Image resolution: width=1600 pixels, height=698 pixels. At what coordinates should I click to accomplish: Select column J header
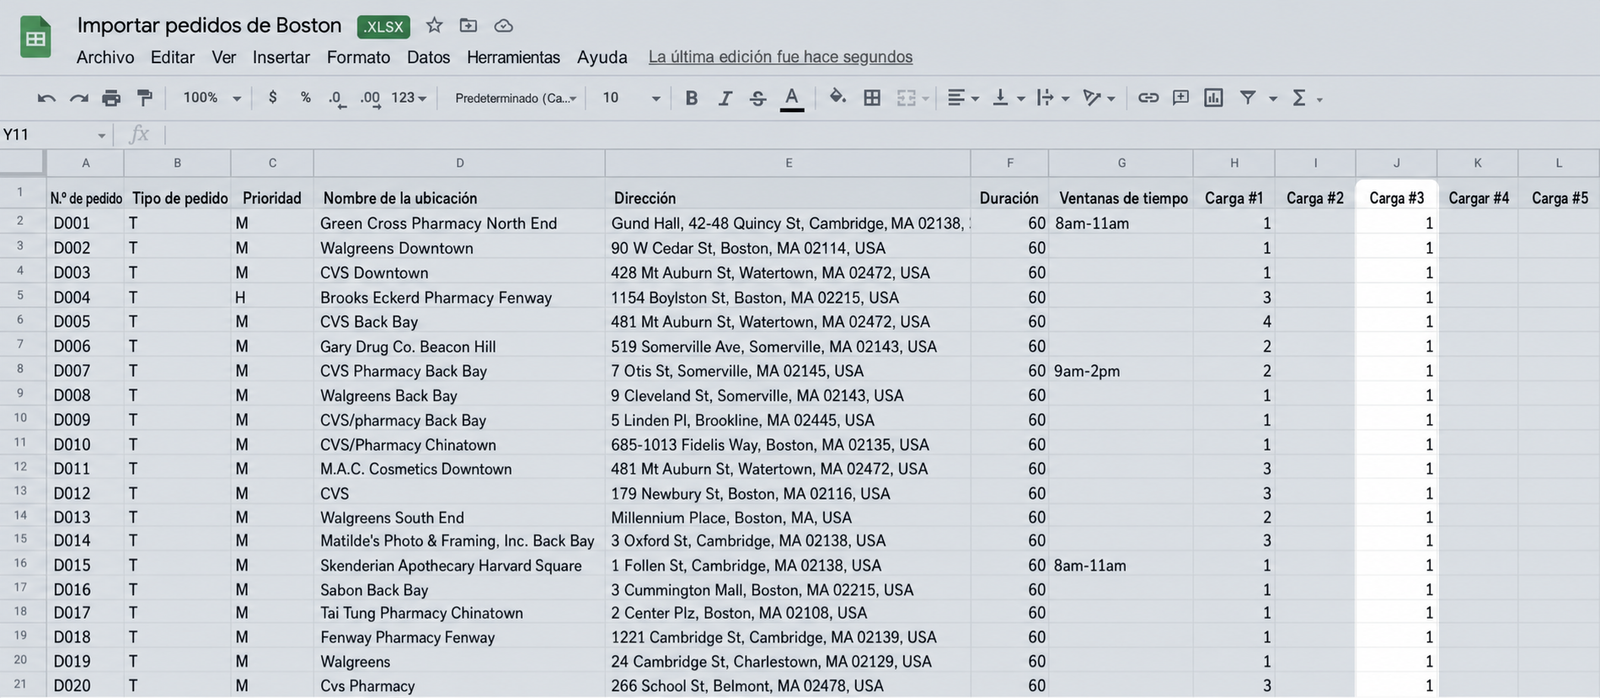click(1396, 163)
